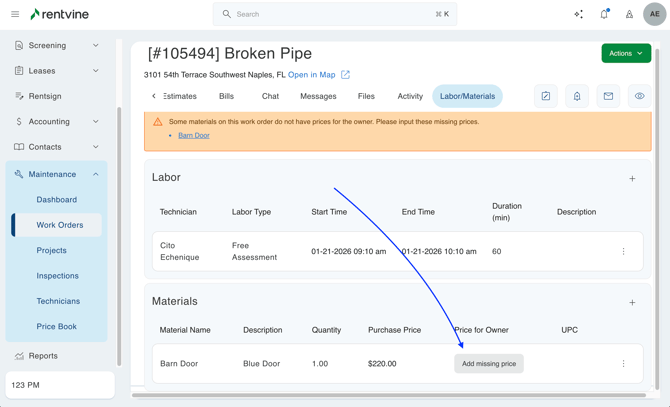
Task: Toggle the eye visibility icon
Action: [639, 96]
